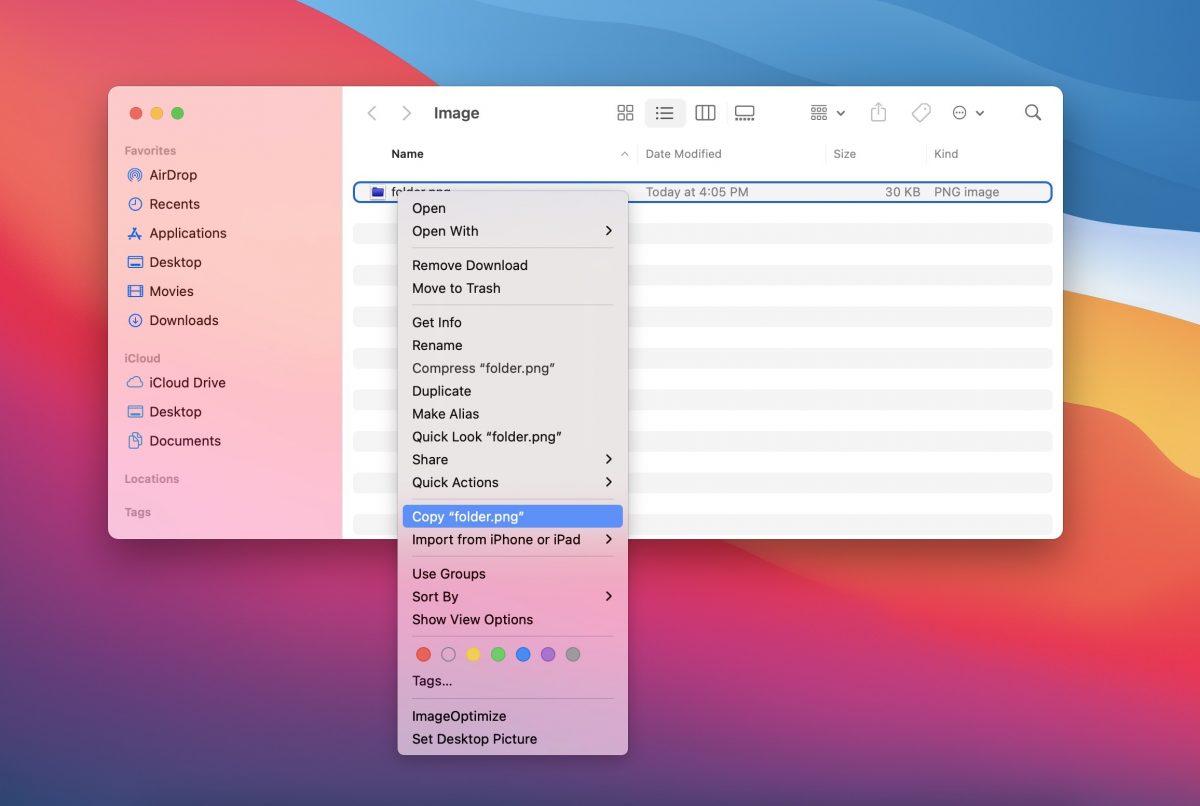Screen dimensions: 1200x806
Task: Switch Finder to gallery view
Action: pyautogui.click(x=744, y=113)
